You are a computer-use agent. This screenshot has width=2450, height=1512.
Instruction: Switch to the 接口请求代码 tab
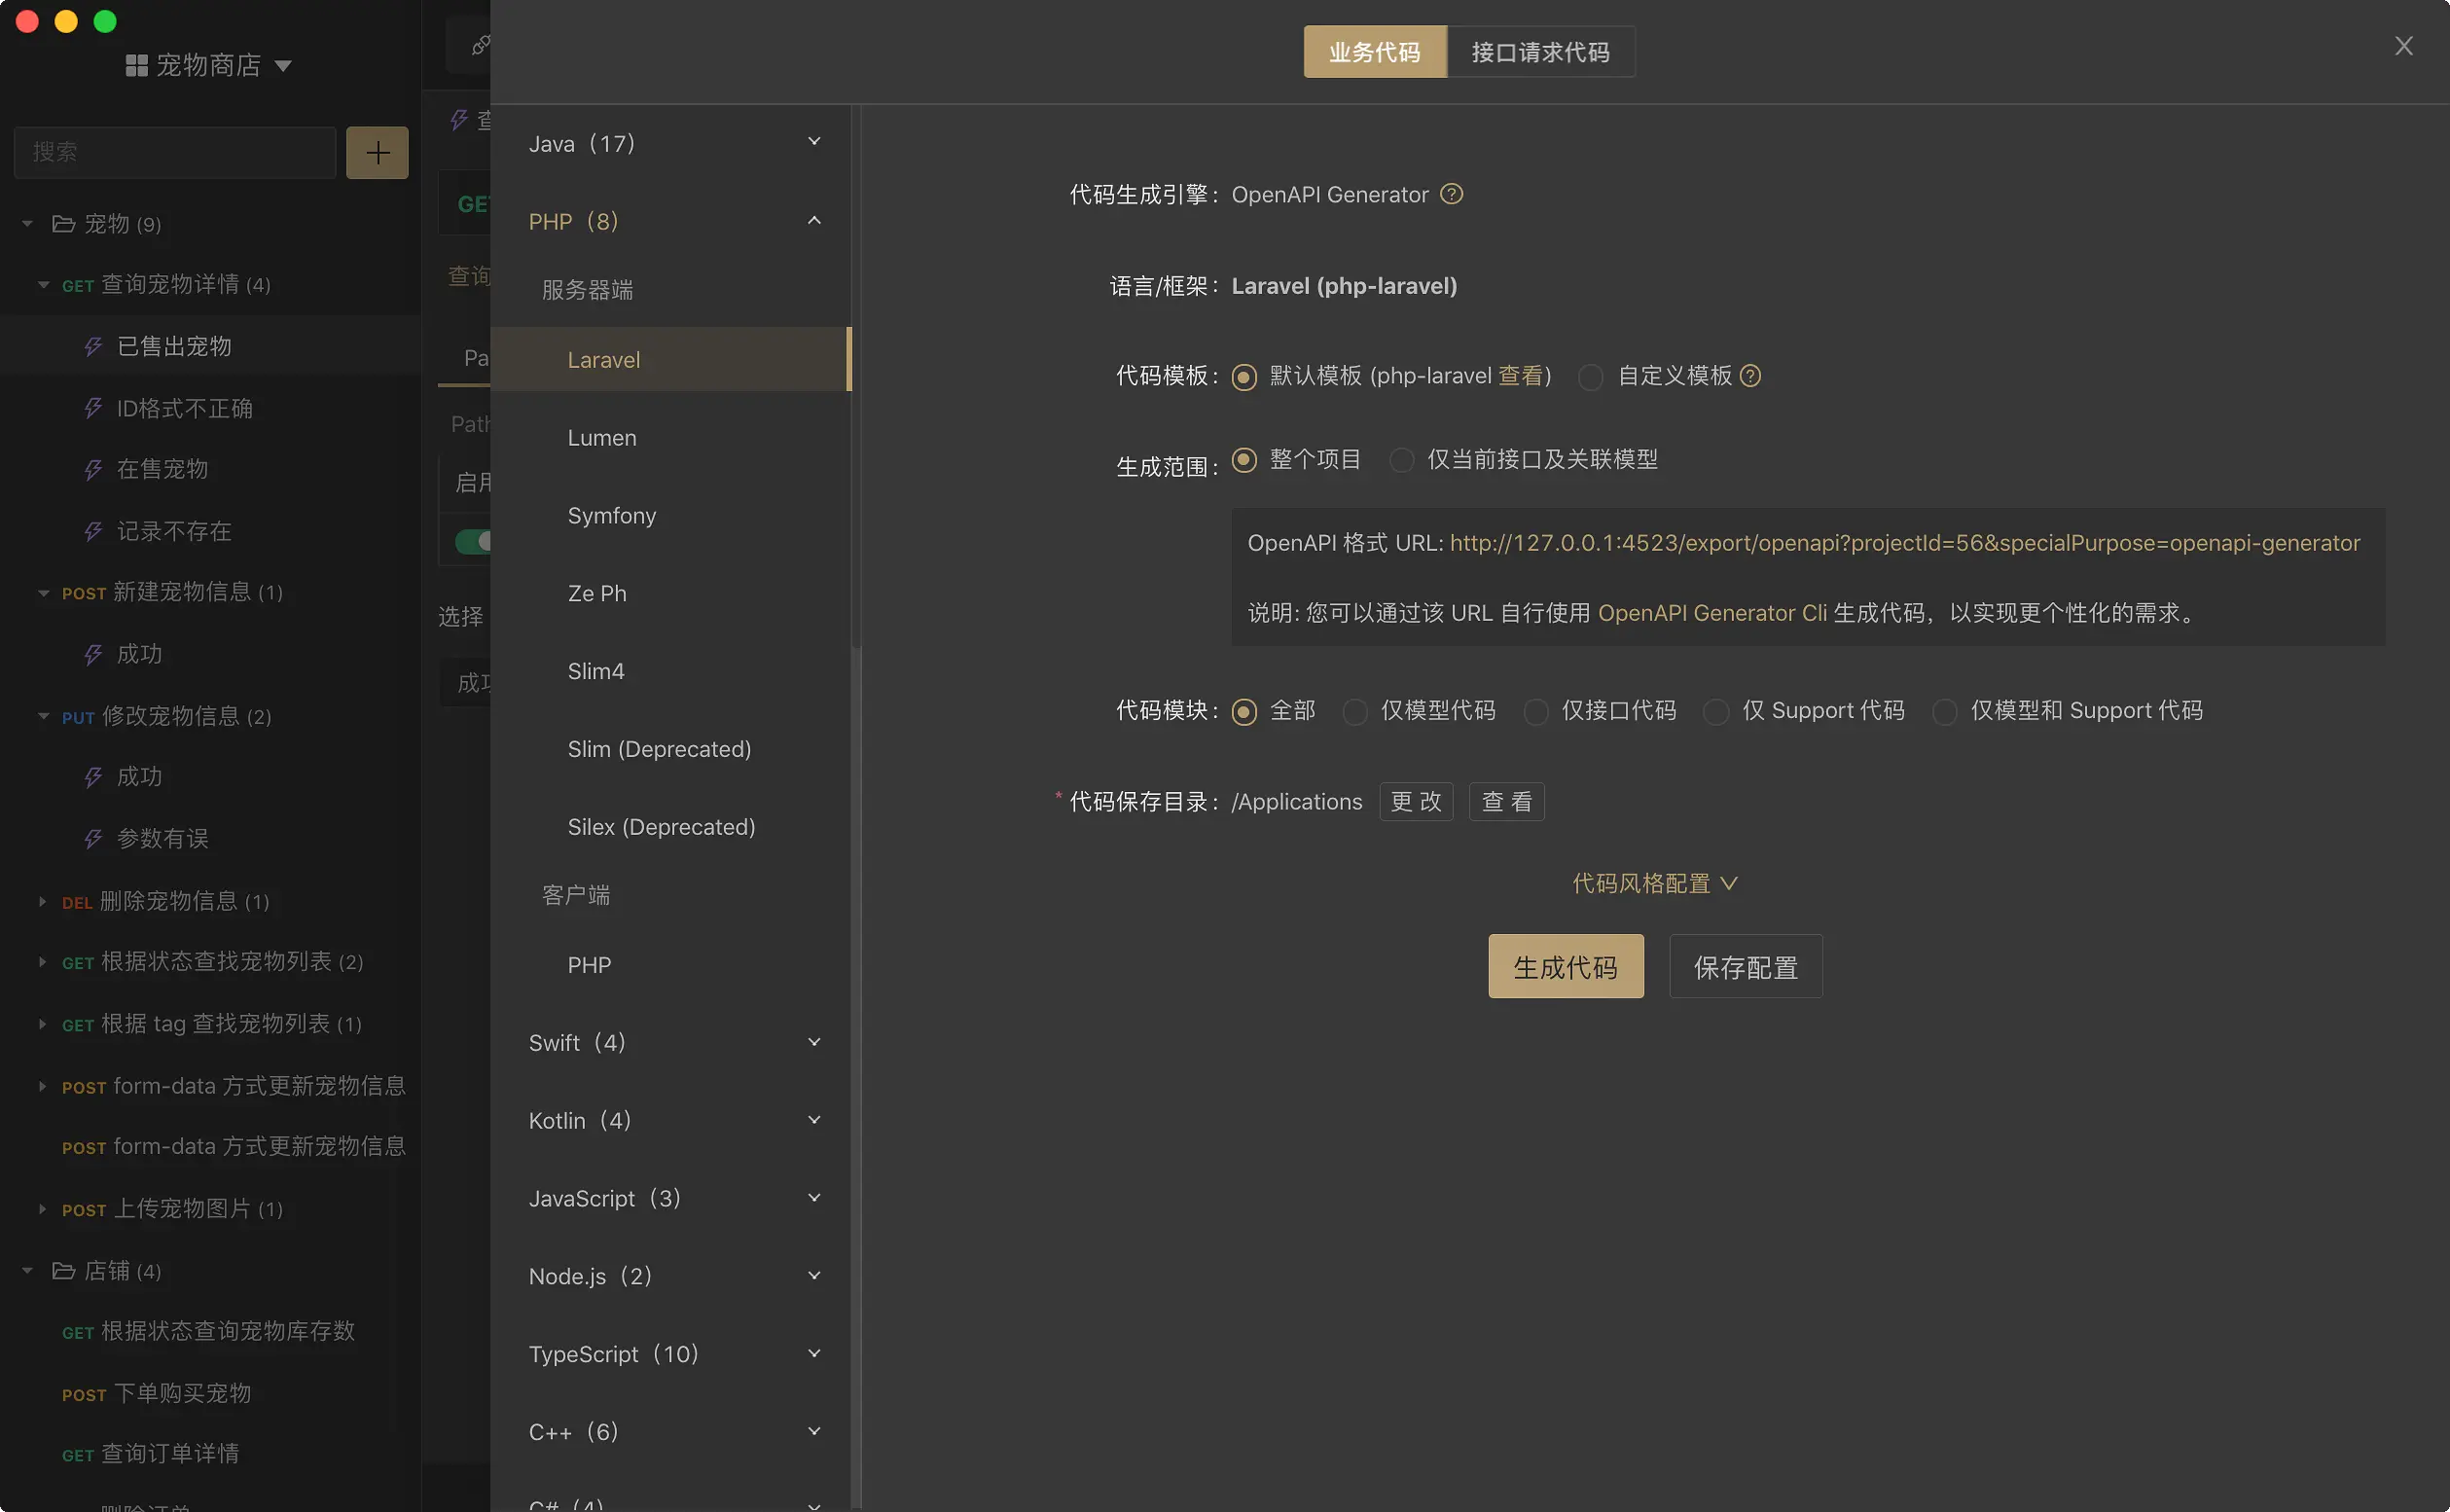1541,51
